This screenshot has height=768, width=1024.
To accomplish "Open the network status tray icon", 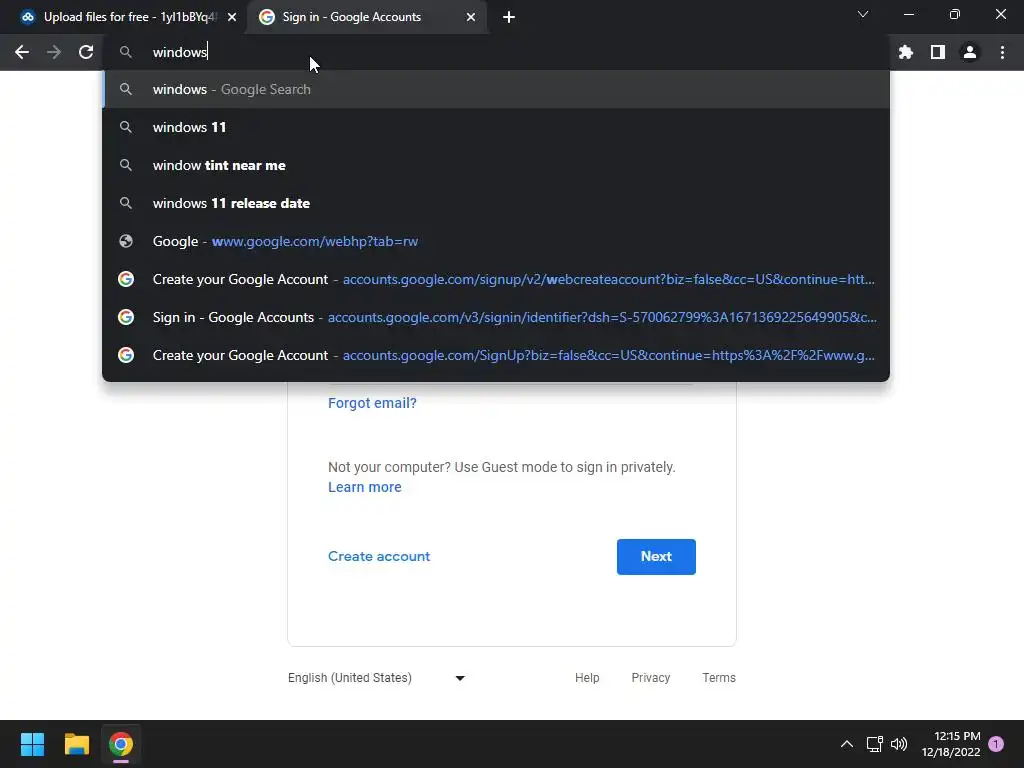I will pos(874,744).
